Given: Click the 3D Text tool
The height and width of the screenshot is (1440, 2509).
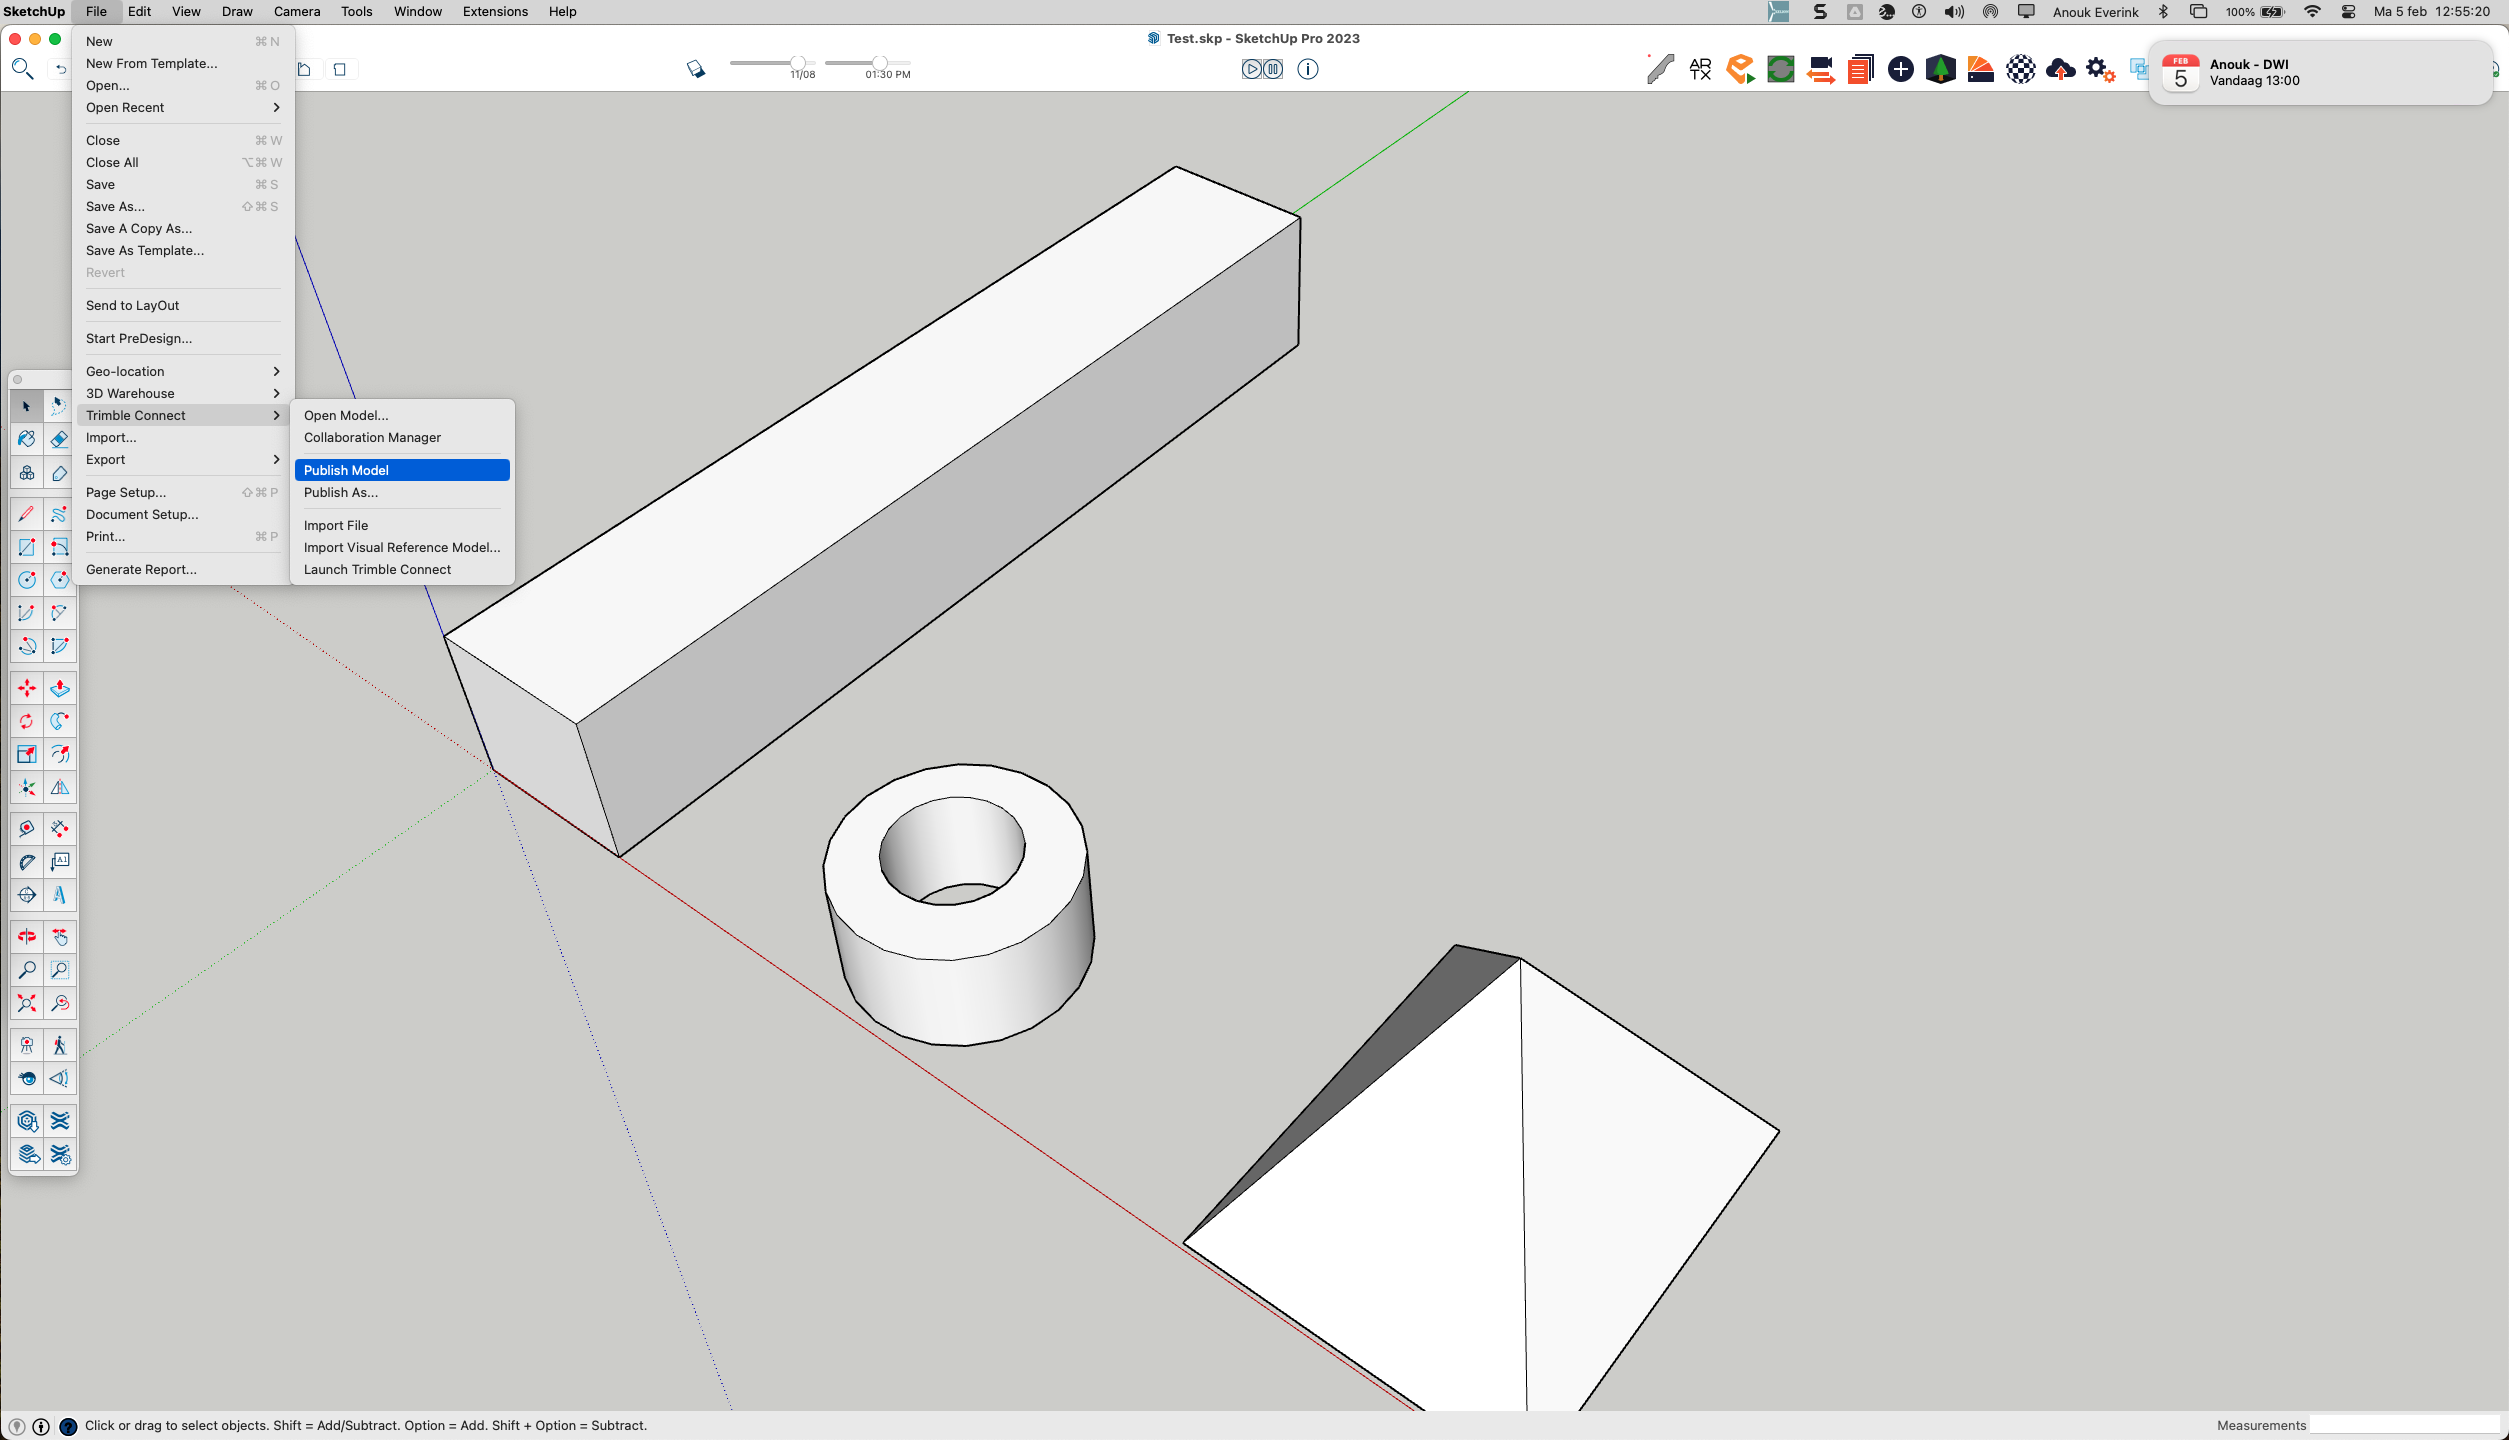Looking at the screenshot, I should point(60,895).
